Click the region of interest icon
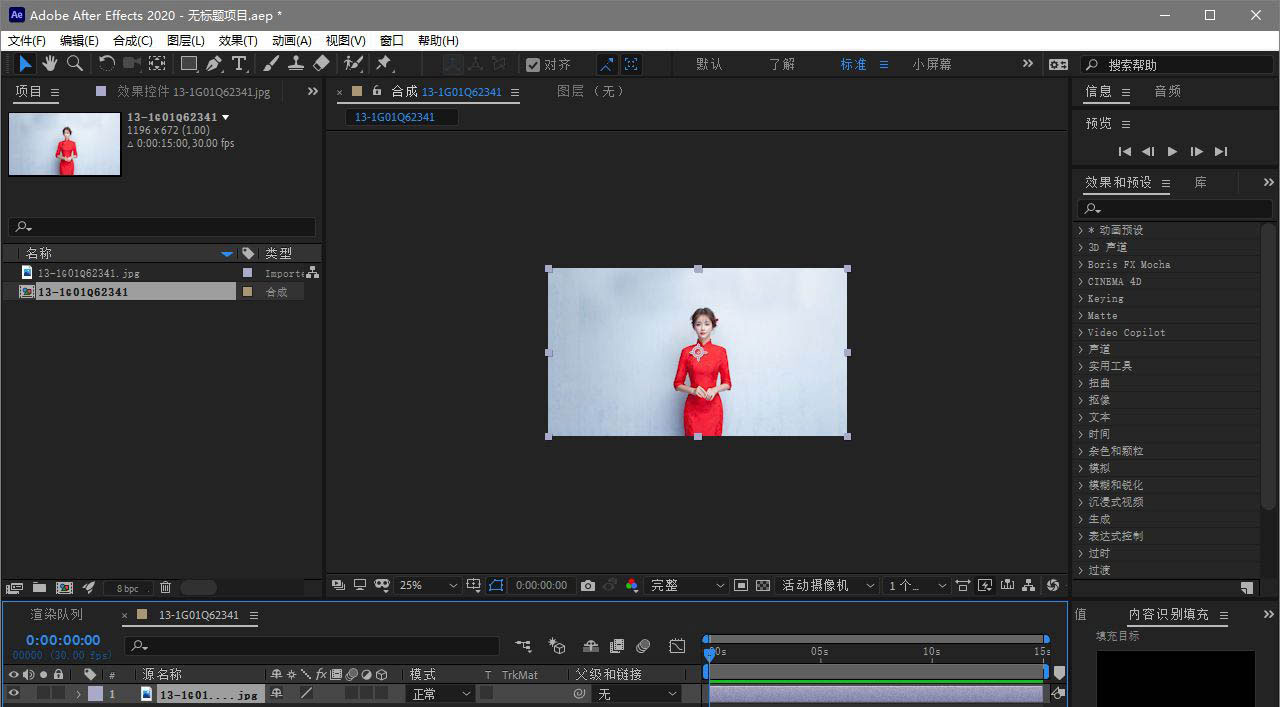Viewport: 1280px width, 707px height. coord(741,585)
